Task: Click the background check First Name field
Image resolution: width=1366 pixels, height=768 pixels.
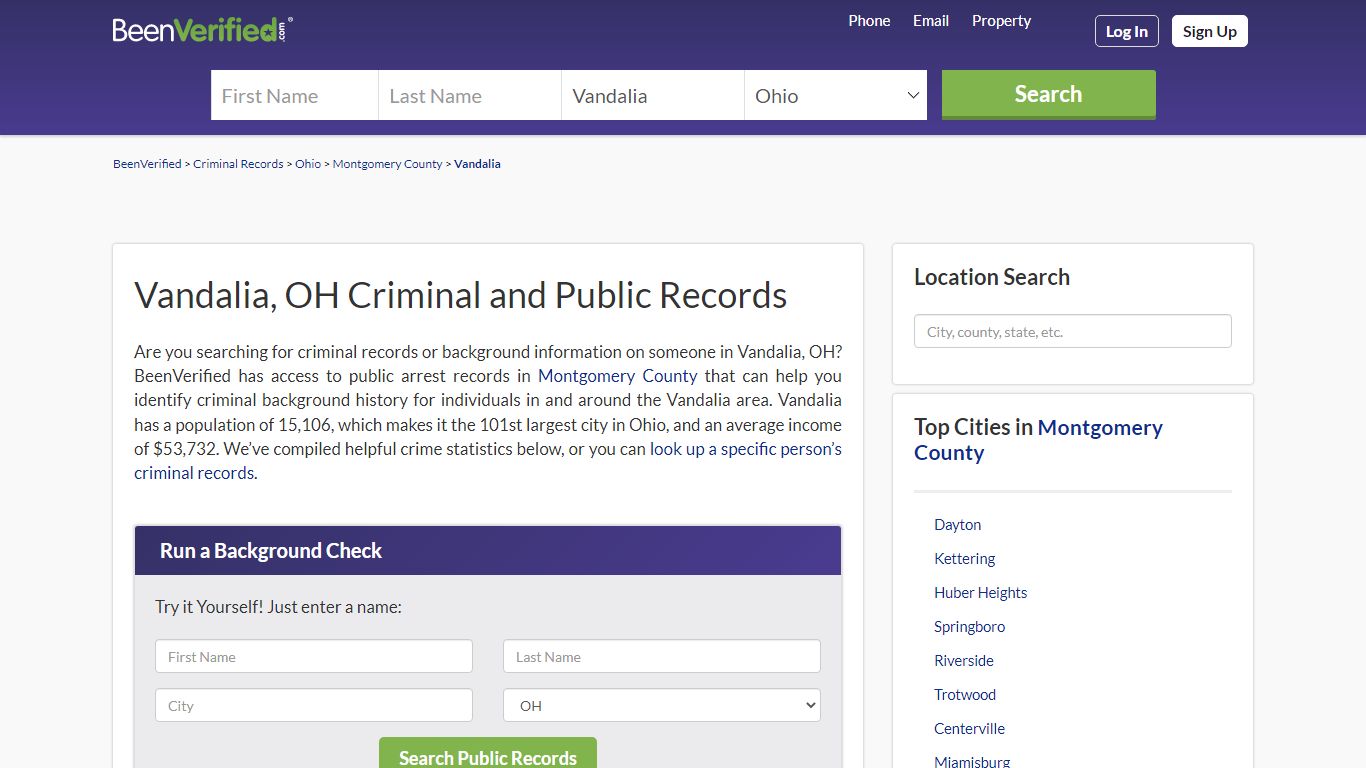Action: (314, 657)
